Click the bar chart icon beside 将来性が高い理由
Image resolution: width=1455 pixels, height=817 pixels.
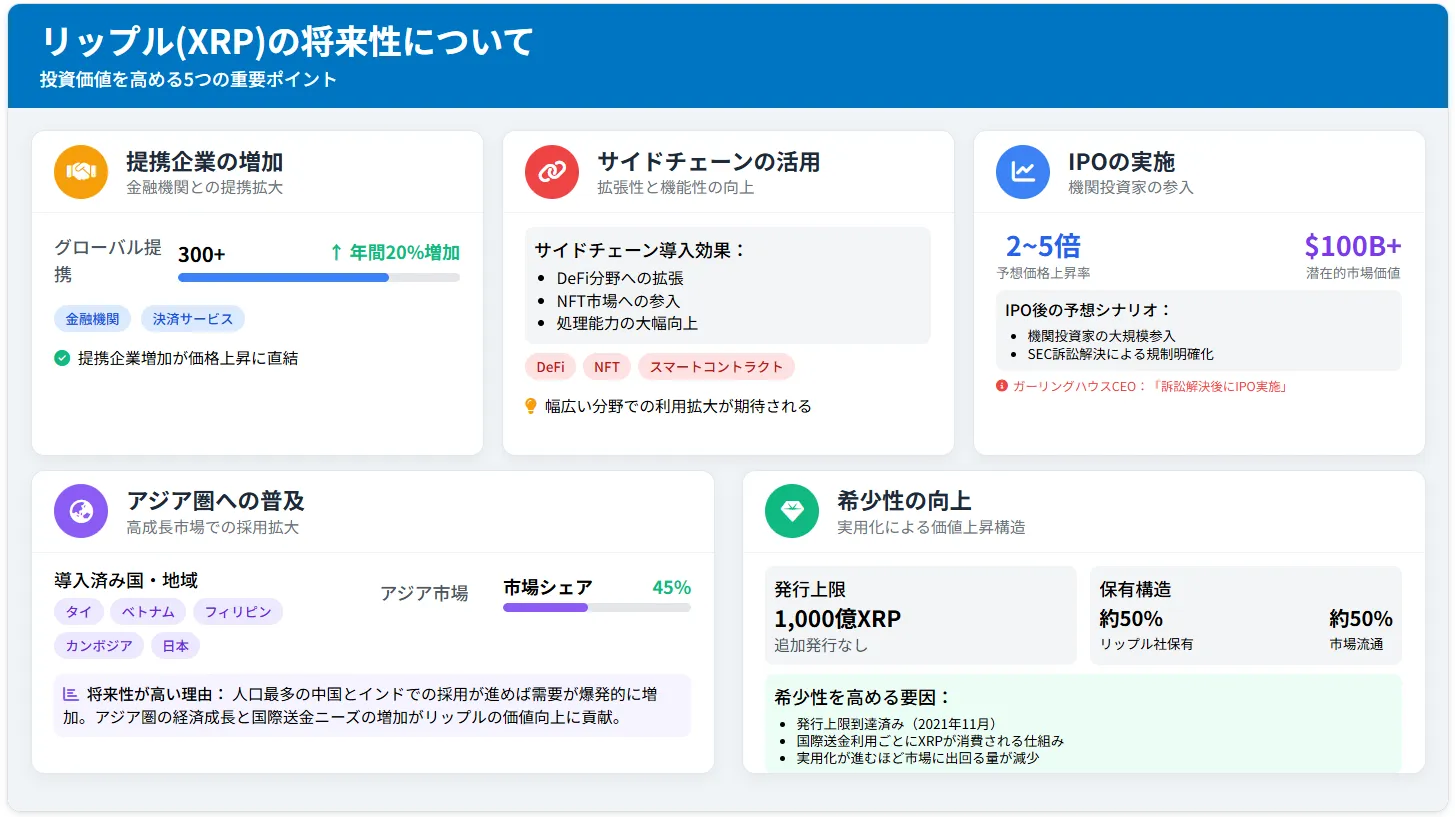[68, 693]
